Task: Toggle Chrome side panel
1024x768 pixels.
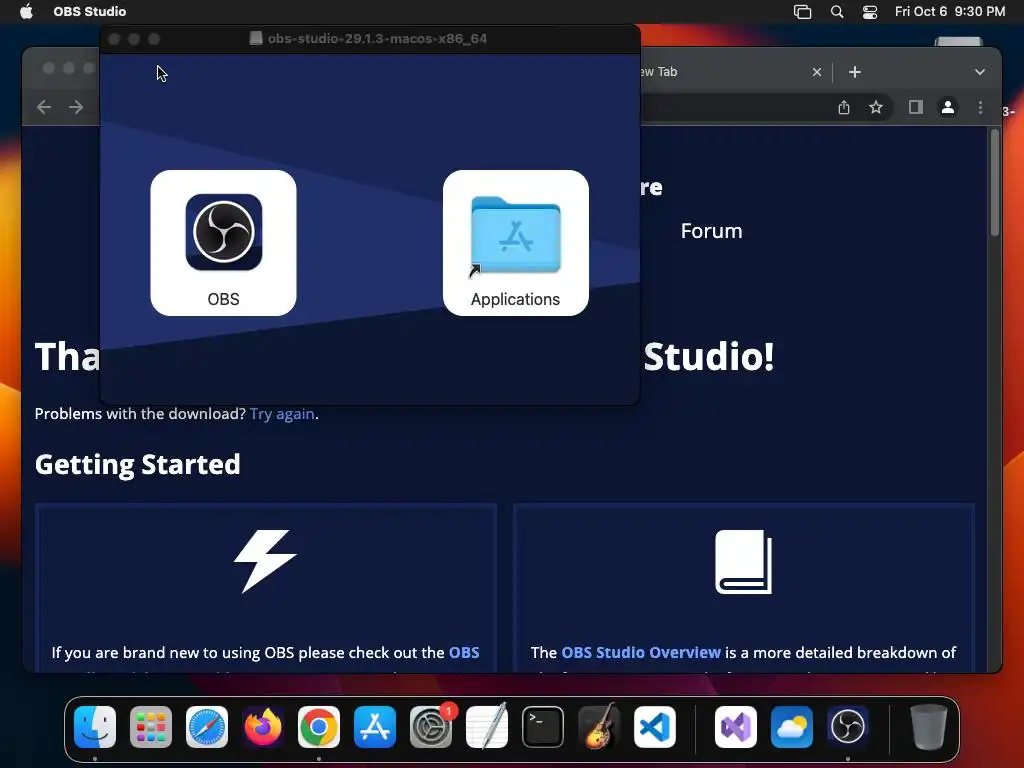Action: [x=916, y=107]
